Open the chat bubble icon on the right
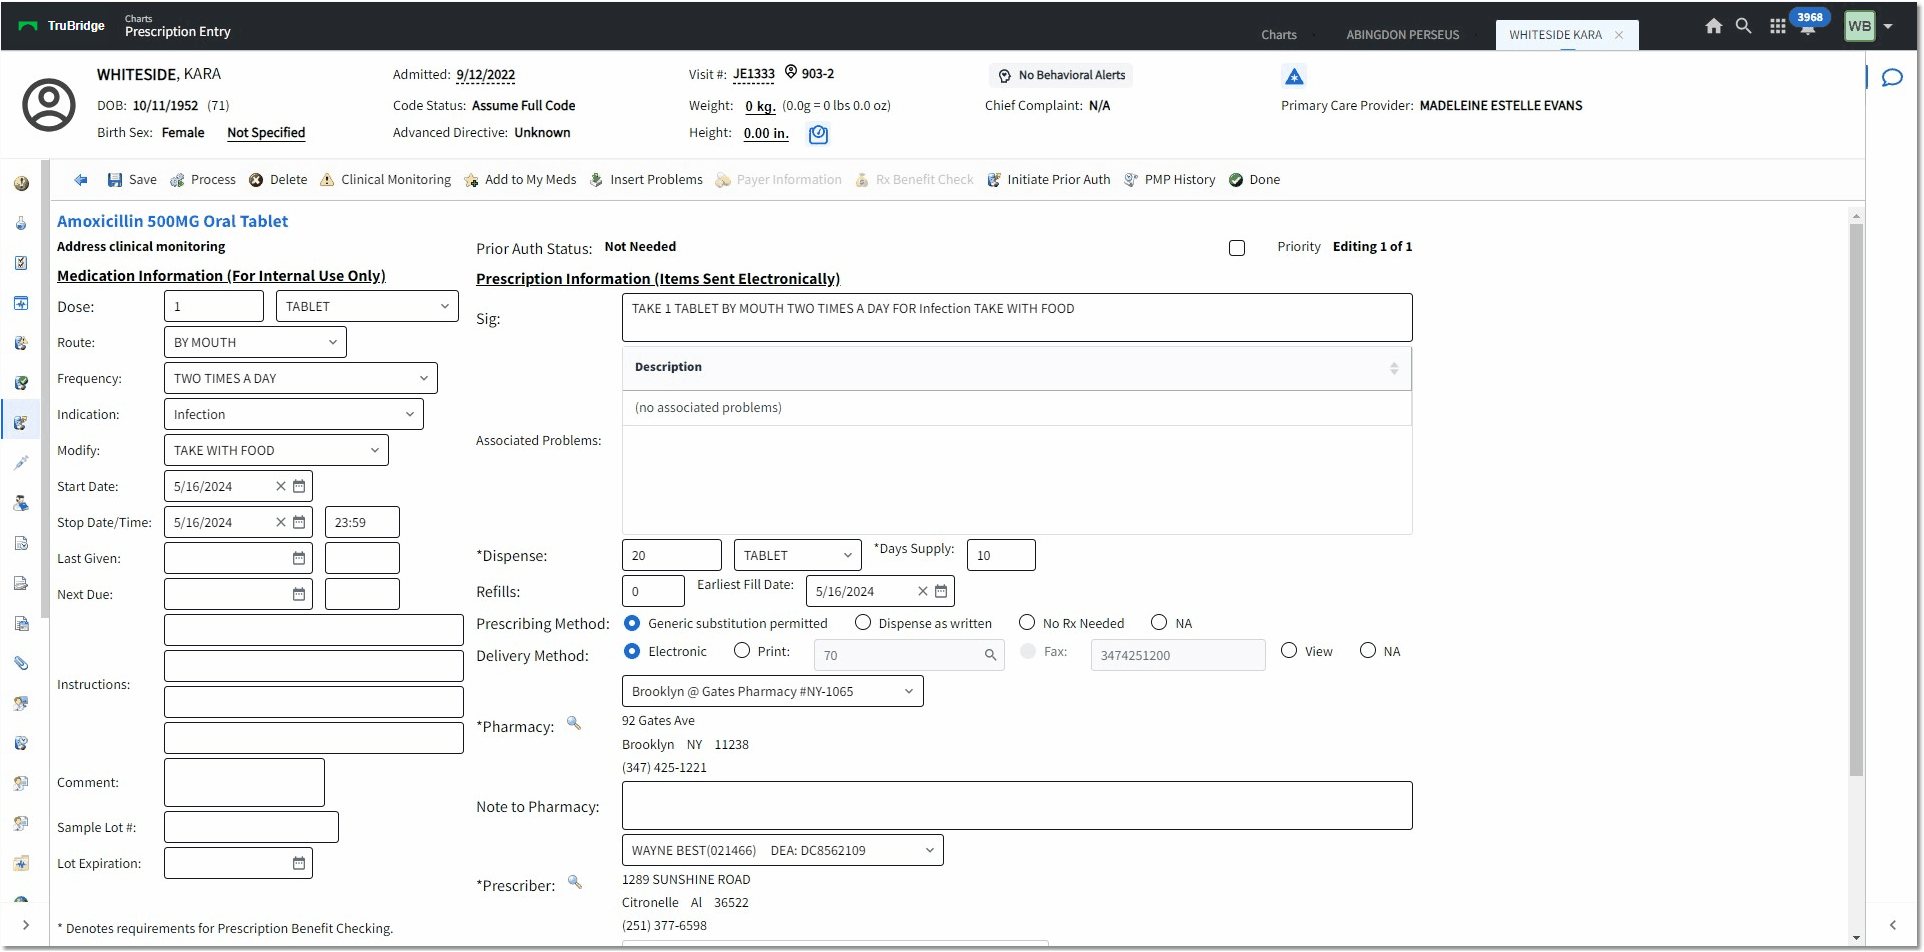The image size is (1924, 952). [1892, 77]
